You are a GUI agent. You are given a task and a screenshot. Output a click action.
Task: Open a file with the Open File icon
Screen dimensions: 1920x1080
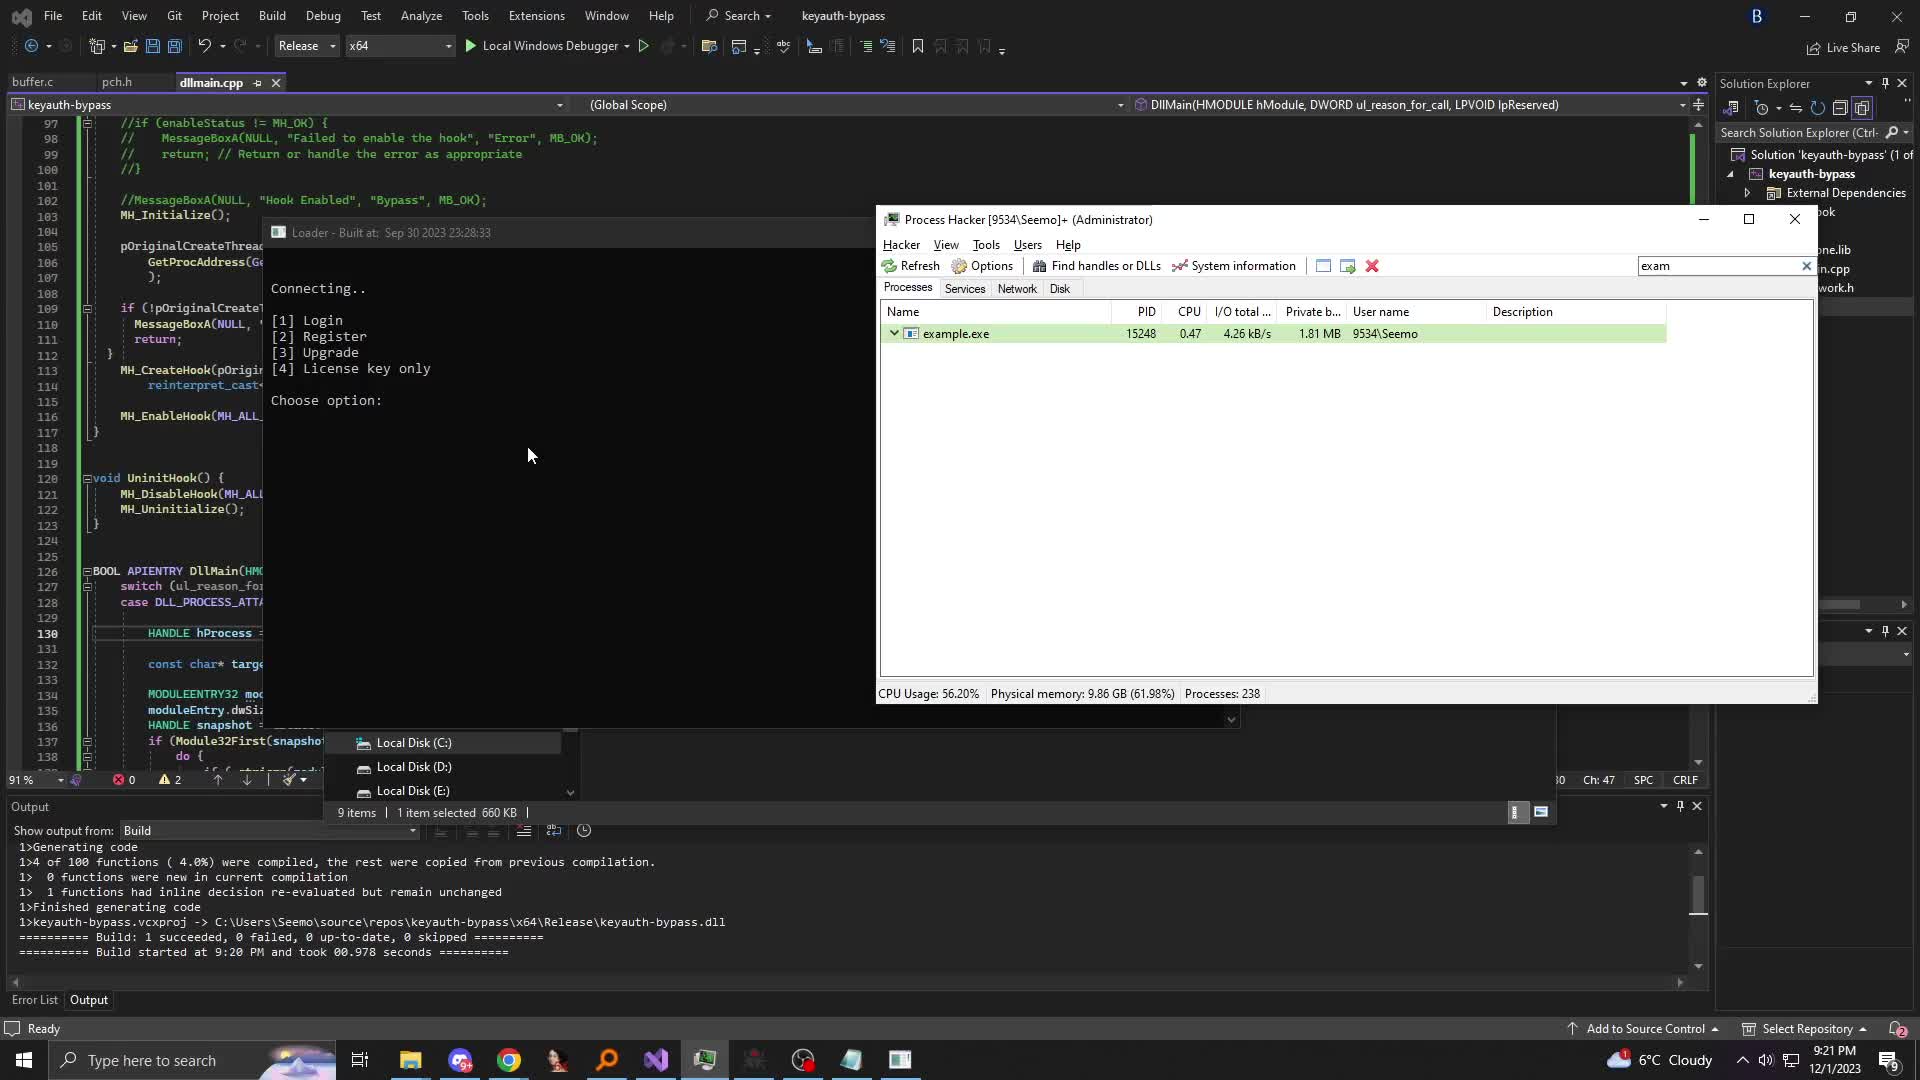(130, 46)
